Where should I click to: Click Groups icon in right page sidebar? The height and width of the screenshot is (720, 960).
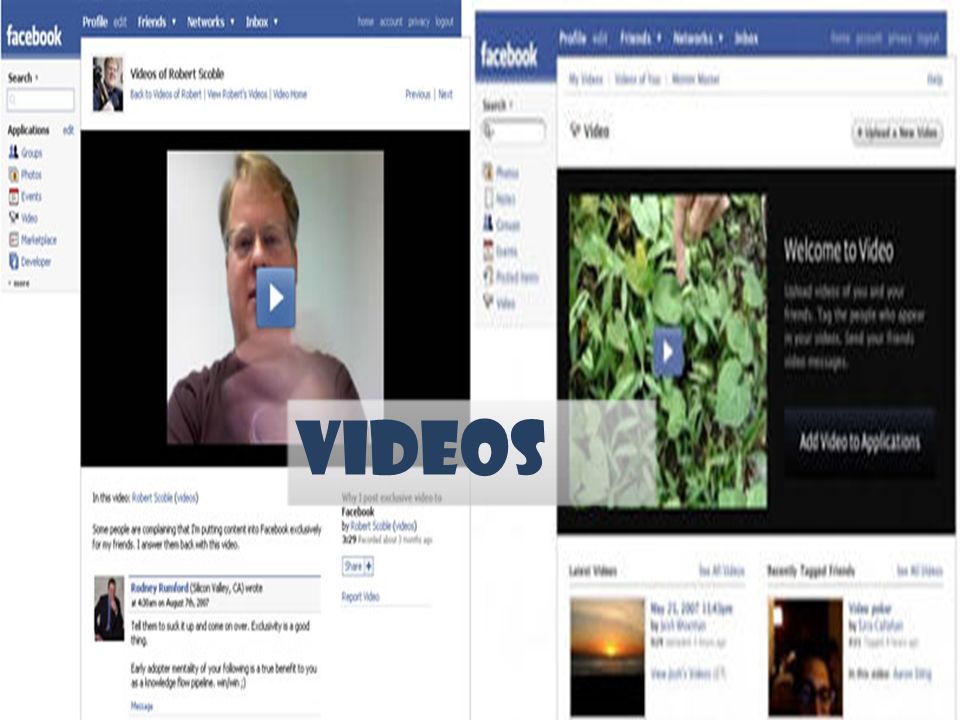pos(488,223)
